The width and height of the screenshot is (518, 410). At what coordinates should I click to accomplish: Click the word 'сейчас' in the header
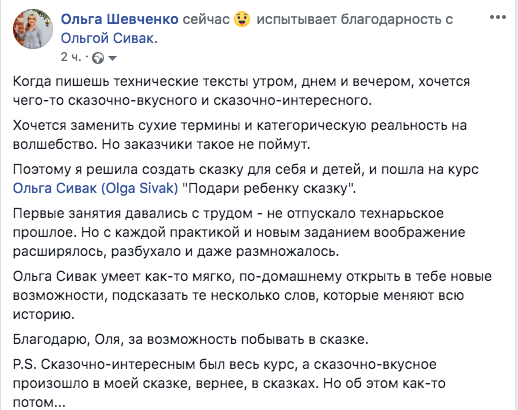(x=206, y=19)
